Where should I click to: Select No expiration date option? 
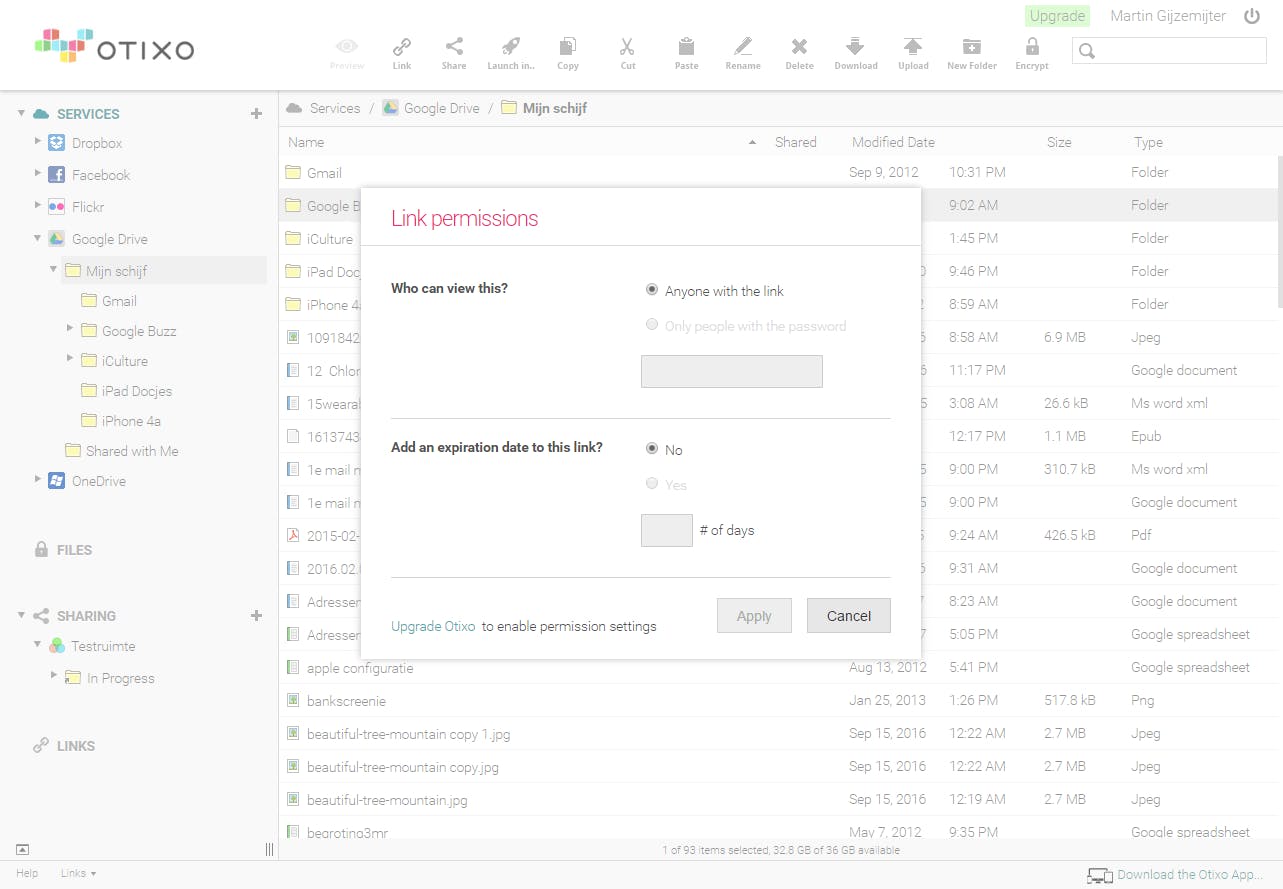tap(652, 449)
